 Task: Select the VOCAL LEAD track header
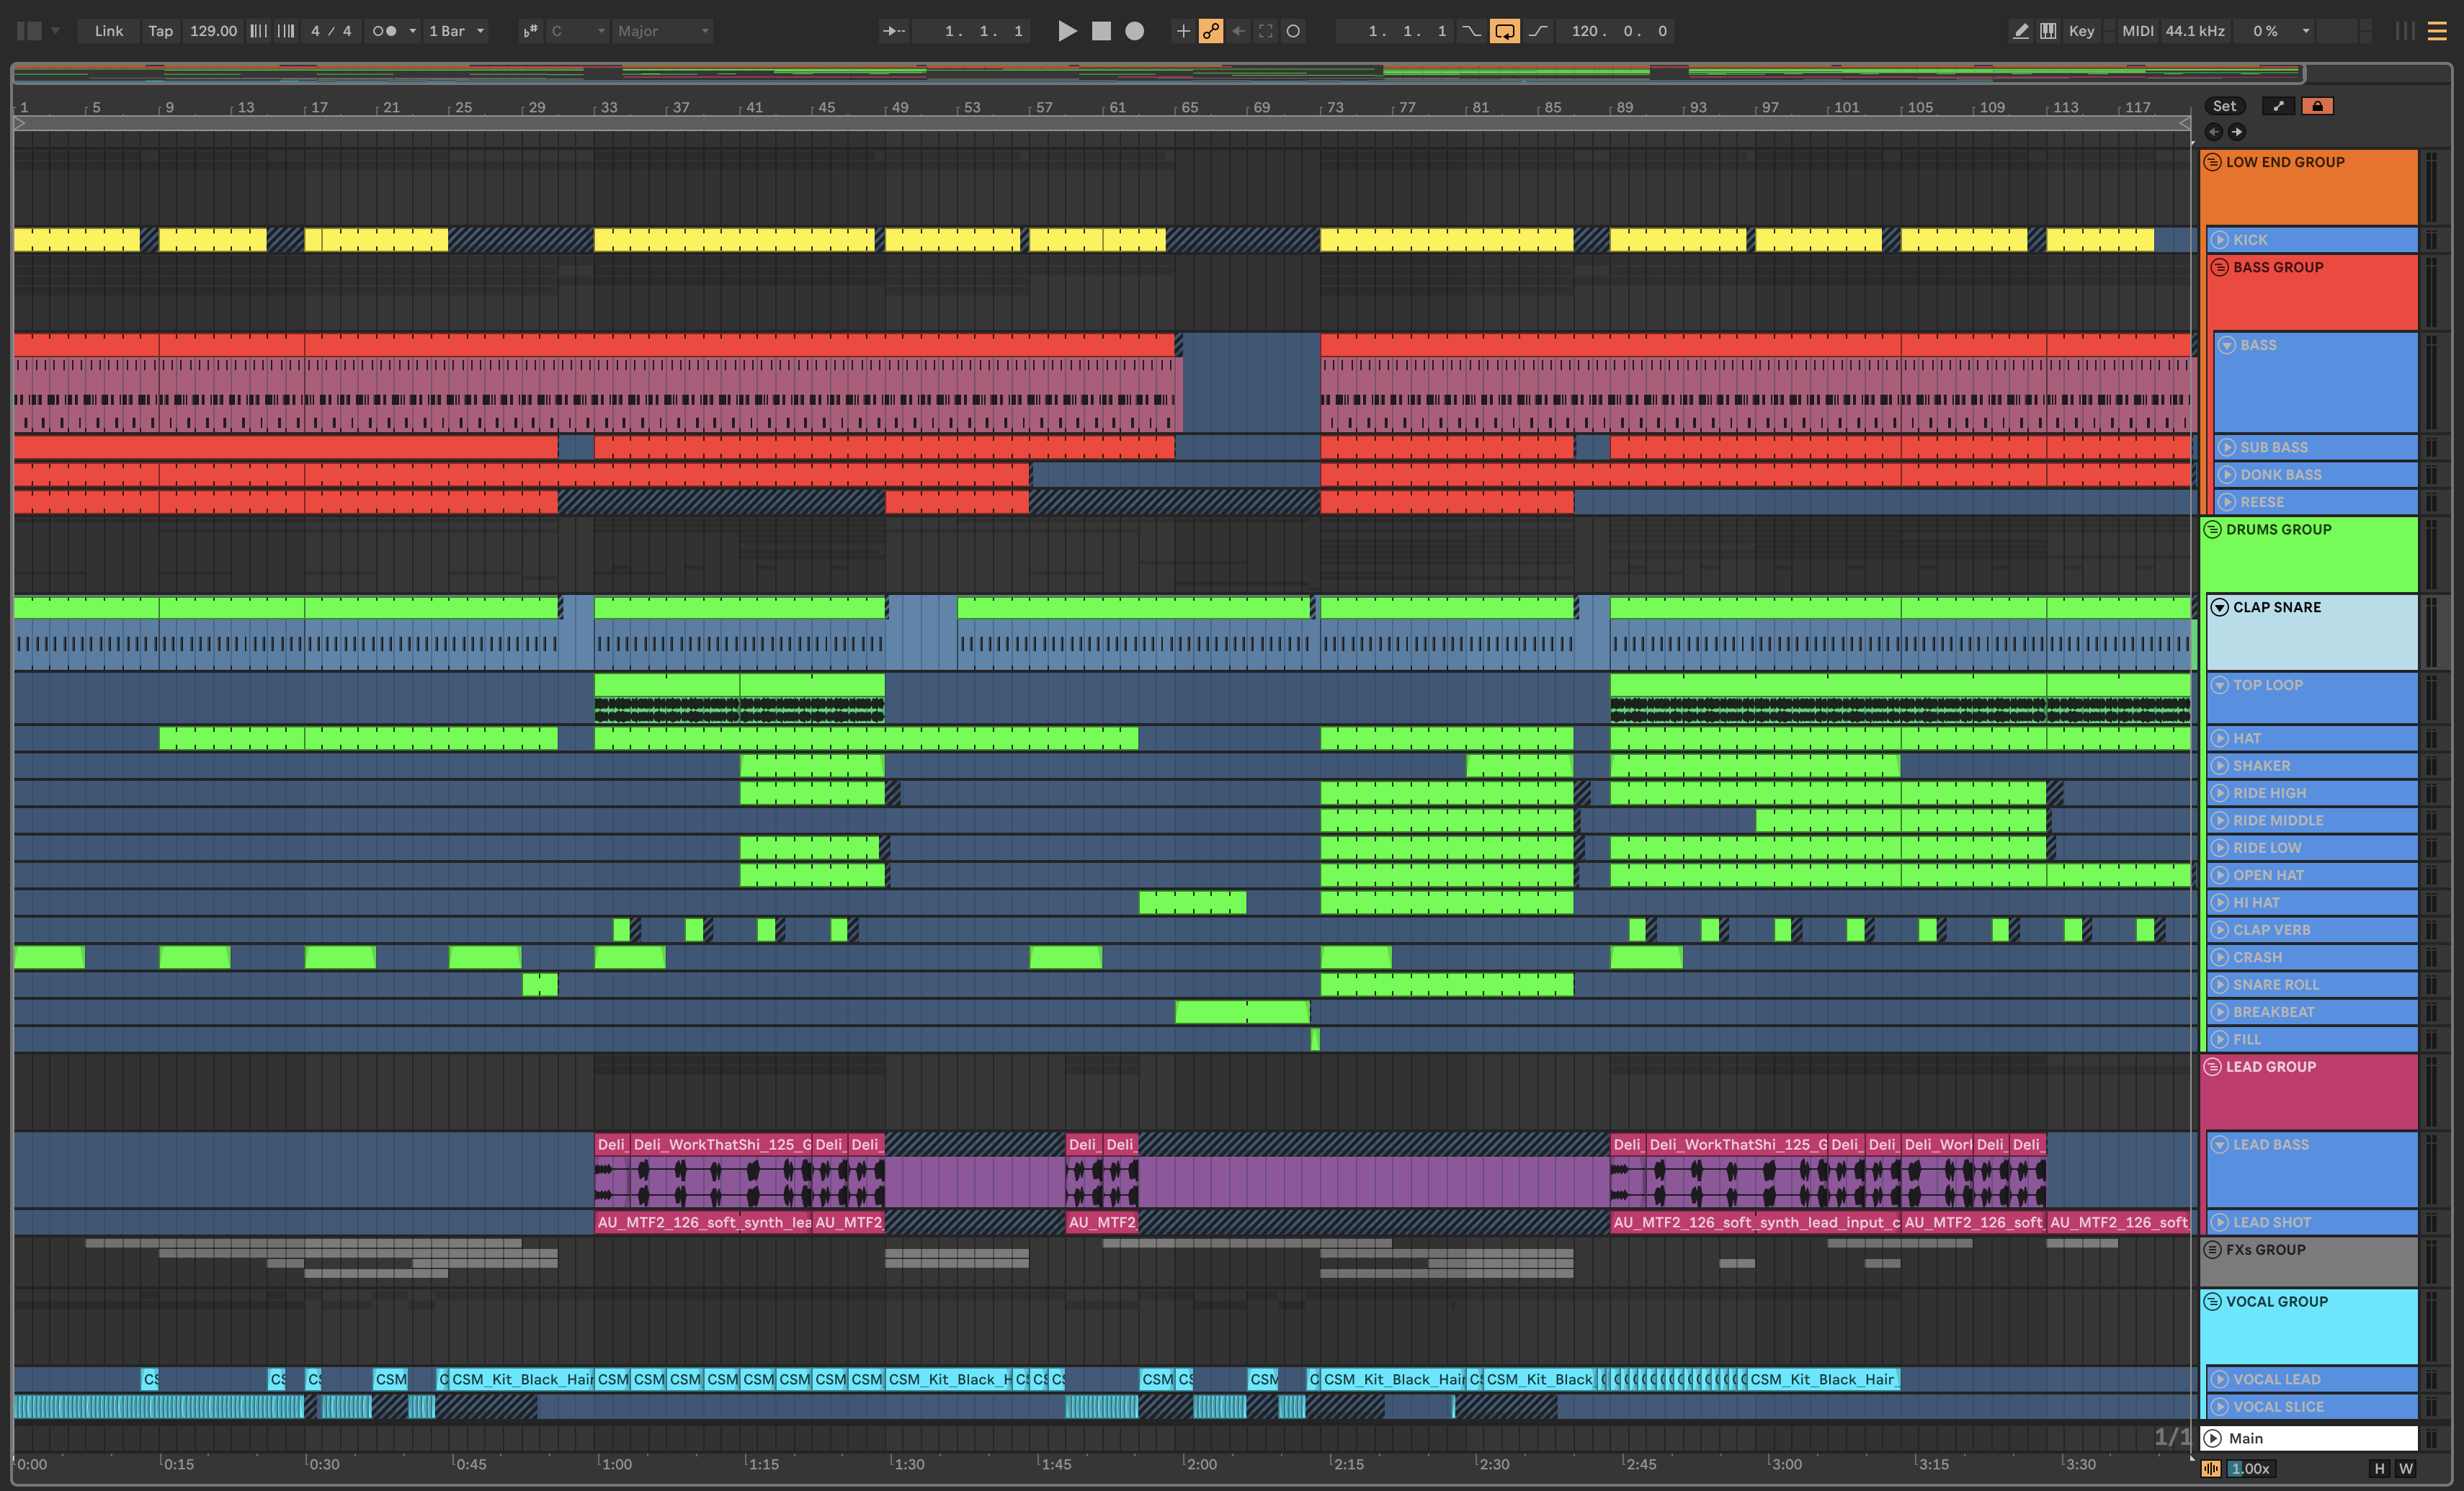coord(2312,1379)
